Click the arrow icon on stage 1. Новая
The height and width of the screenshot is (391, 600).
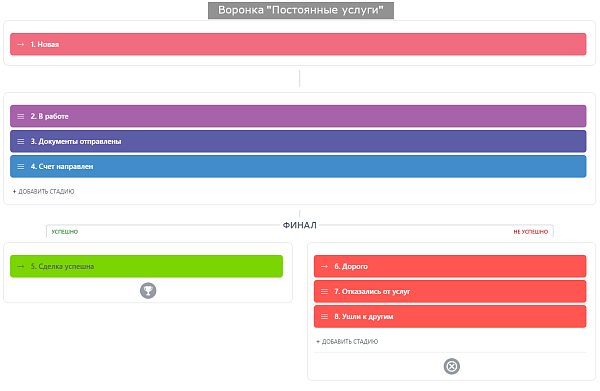tap(21, 44)
